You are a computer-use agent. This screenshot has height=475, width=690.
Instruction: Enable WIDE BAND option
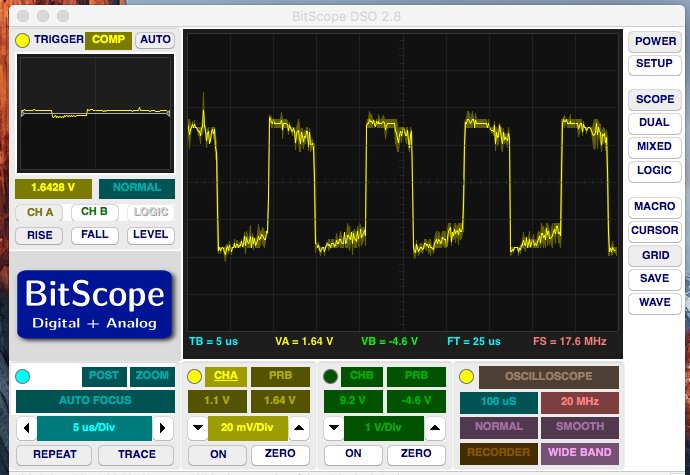[x=580, y=453]
